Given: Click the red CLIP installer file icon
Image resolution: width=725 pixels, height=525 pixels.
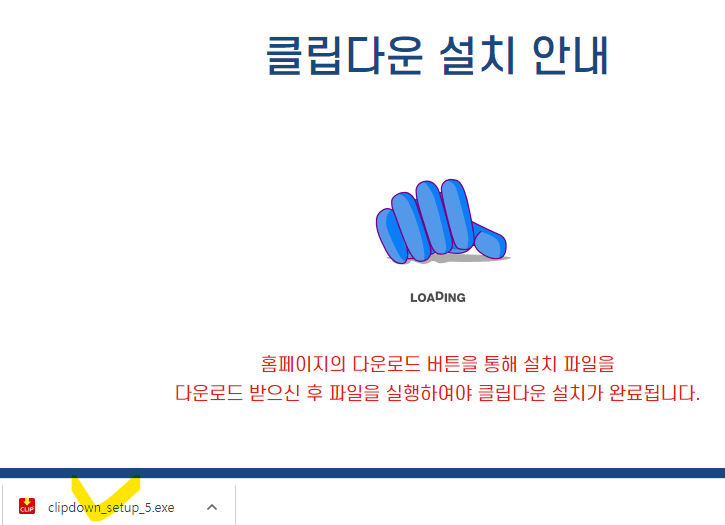Looking at the screenshot, I should (27, 506).
